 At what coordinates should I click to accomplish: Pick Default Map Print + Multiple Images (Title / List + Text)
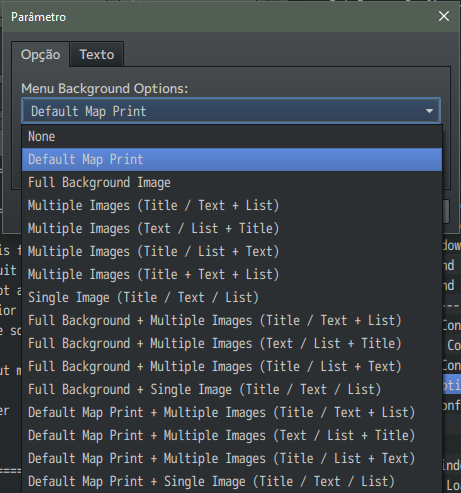point(232,459)
